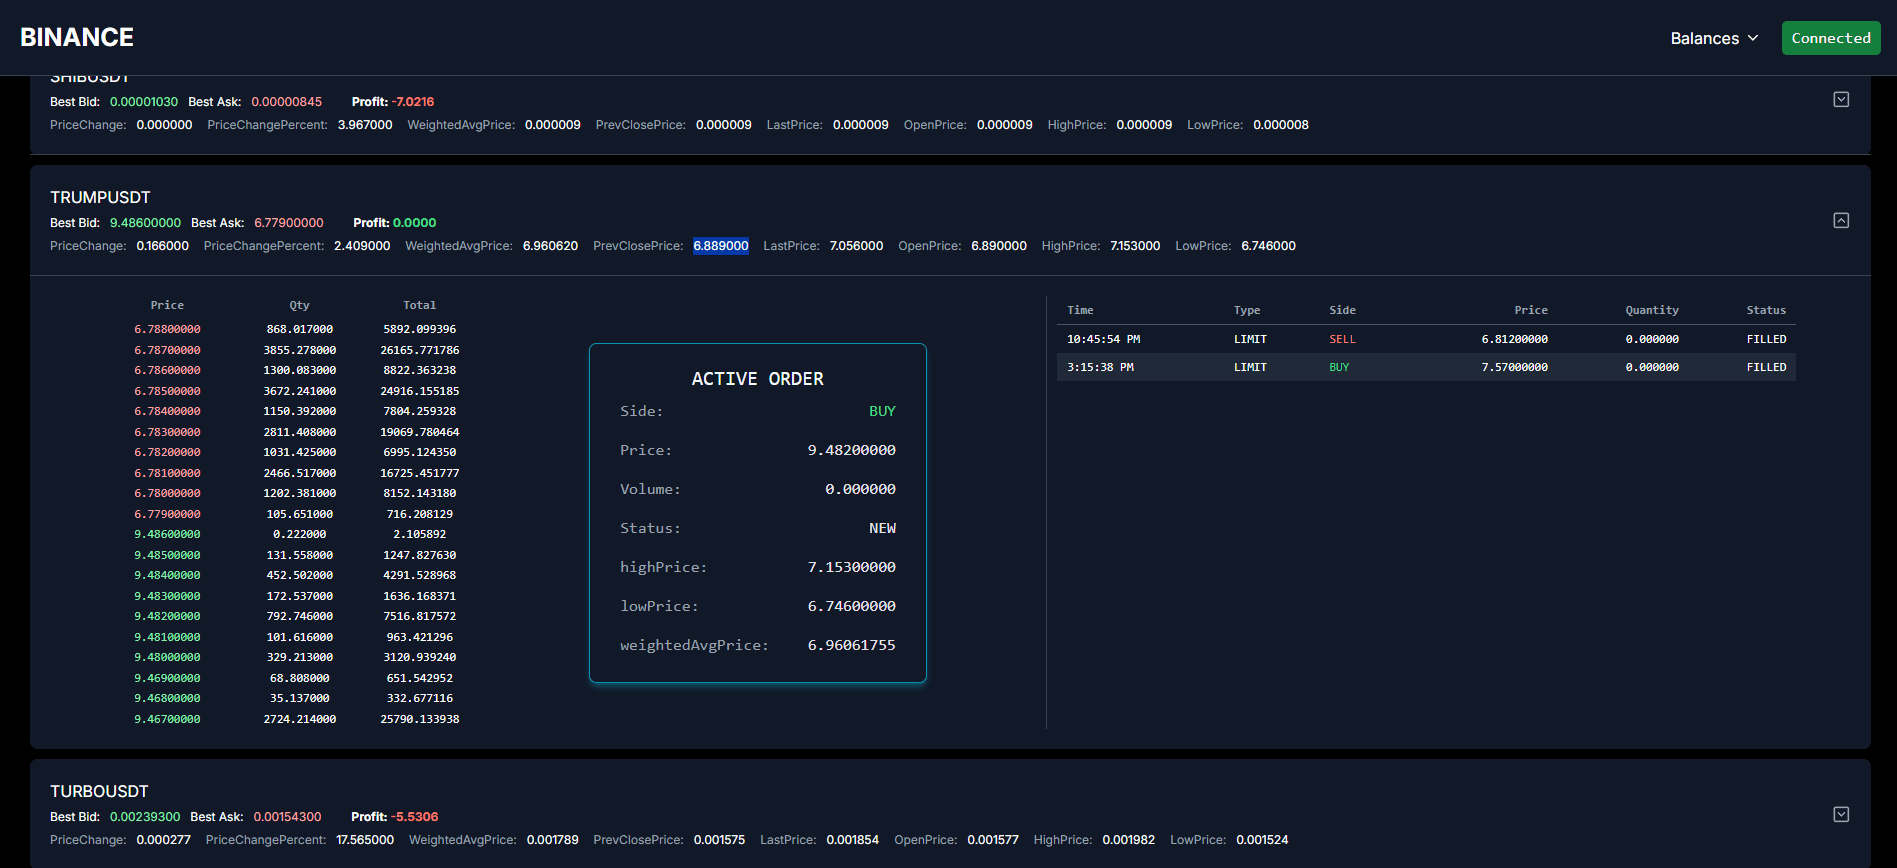This screenshot has width=1897, height=868.
Task: Click the Status column header in orders table
Action: tap(1765, 310)
